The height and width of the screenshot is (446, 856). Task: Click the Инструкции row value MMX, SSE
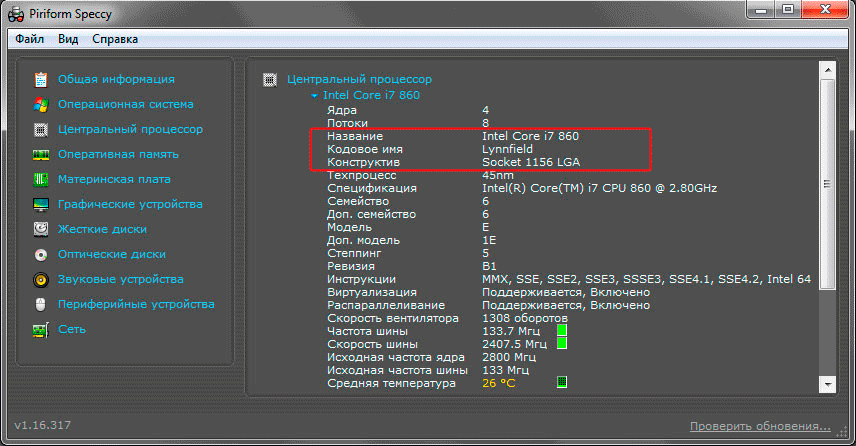click(646, 279)
